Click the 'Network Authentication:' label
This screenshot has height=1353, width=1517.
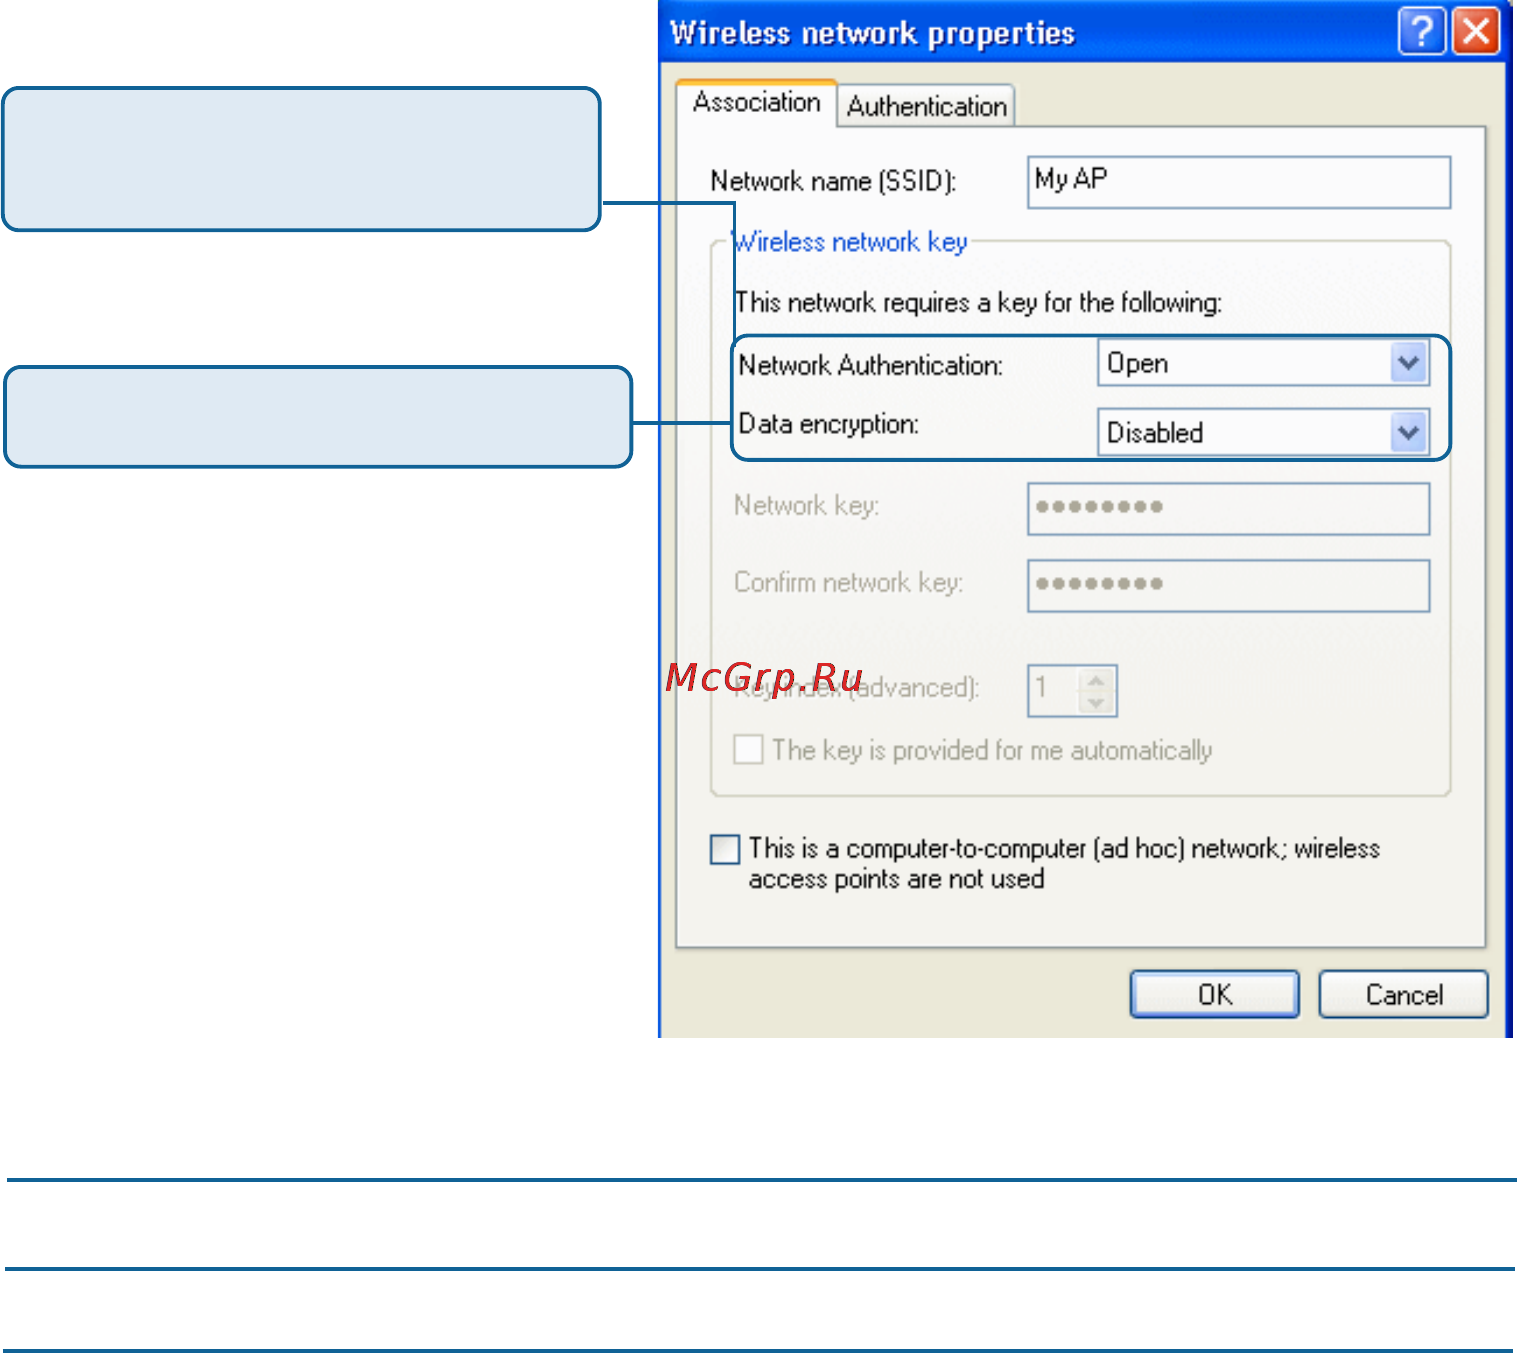pyautogui.click(x=871, y=365)
